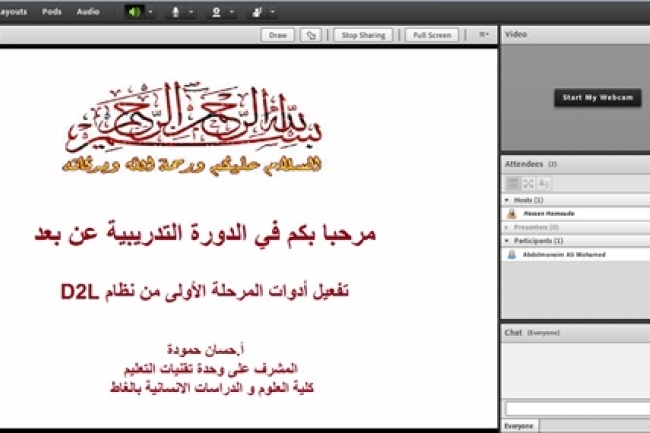Open the Audio menu

[88, 12]
